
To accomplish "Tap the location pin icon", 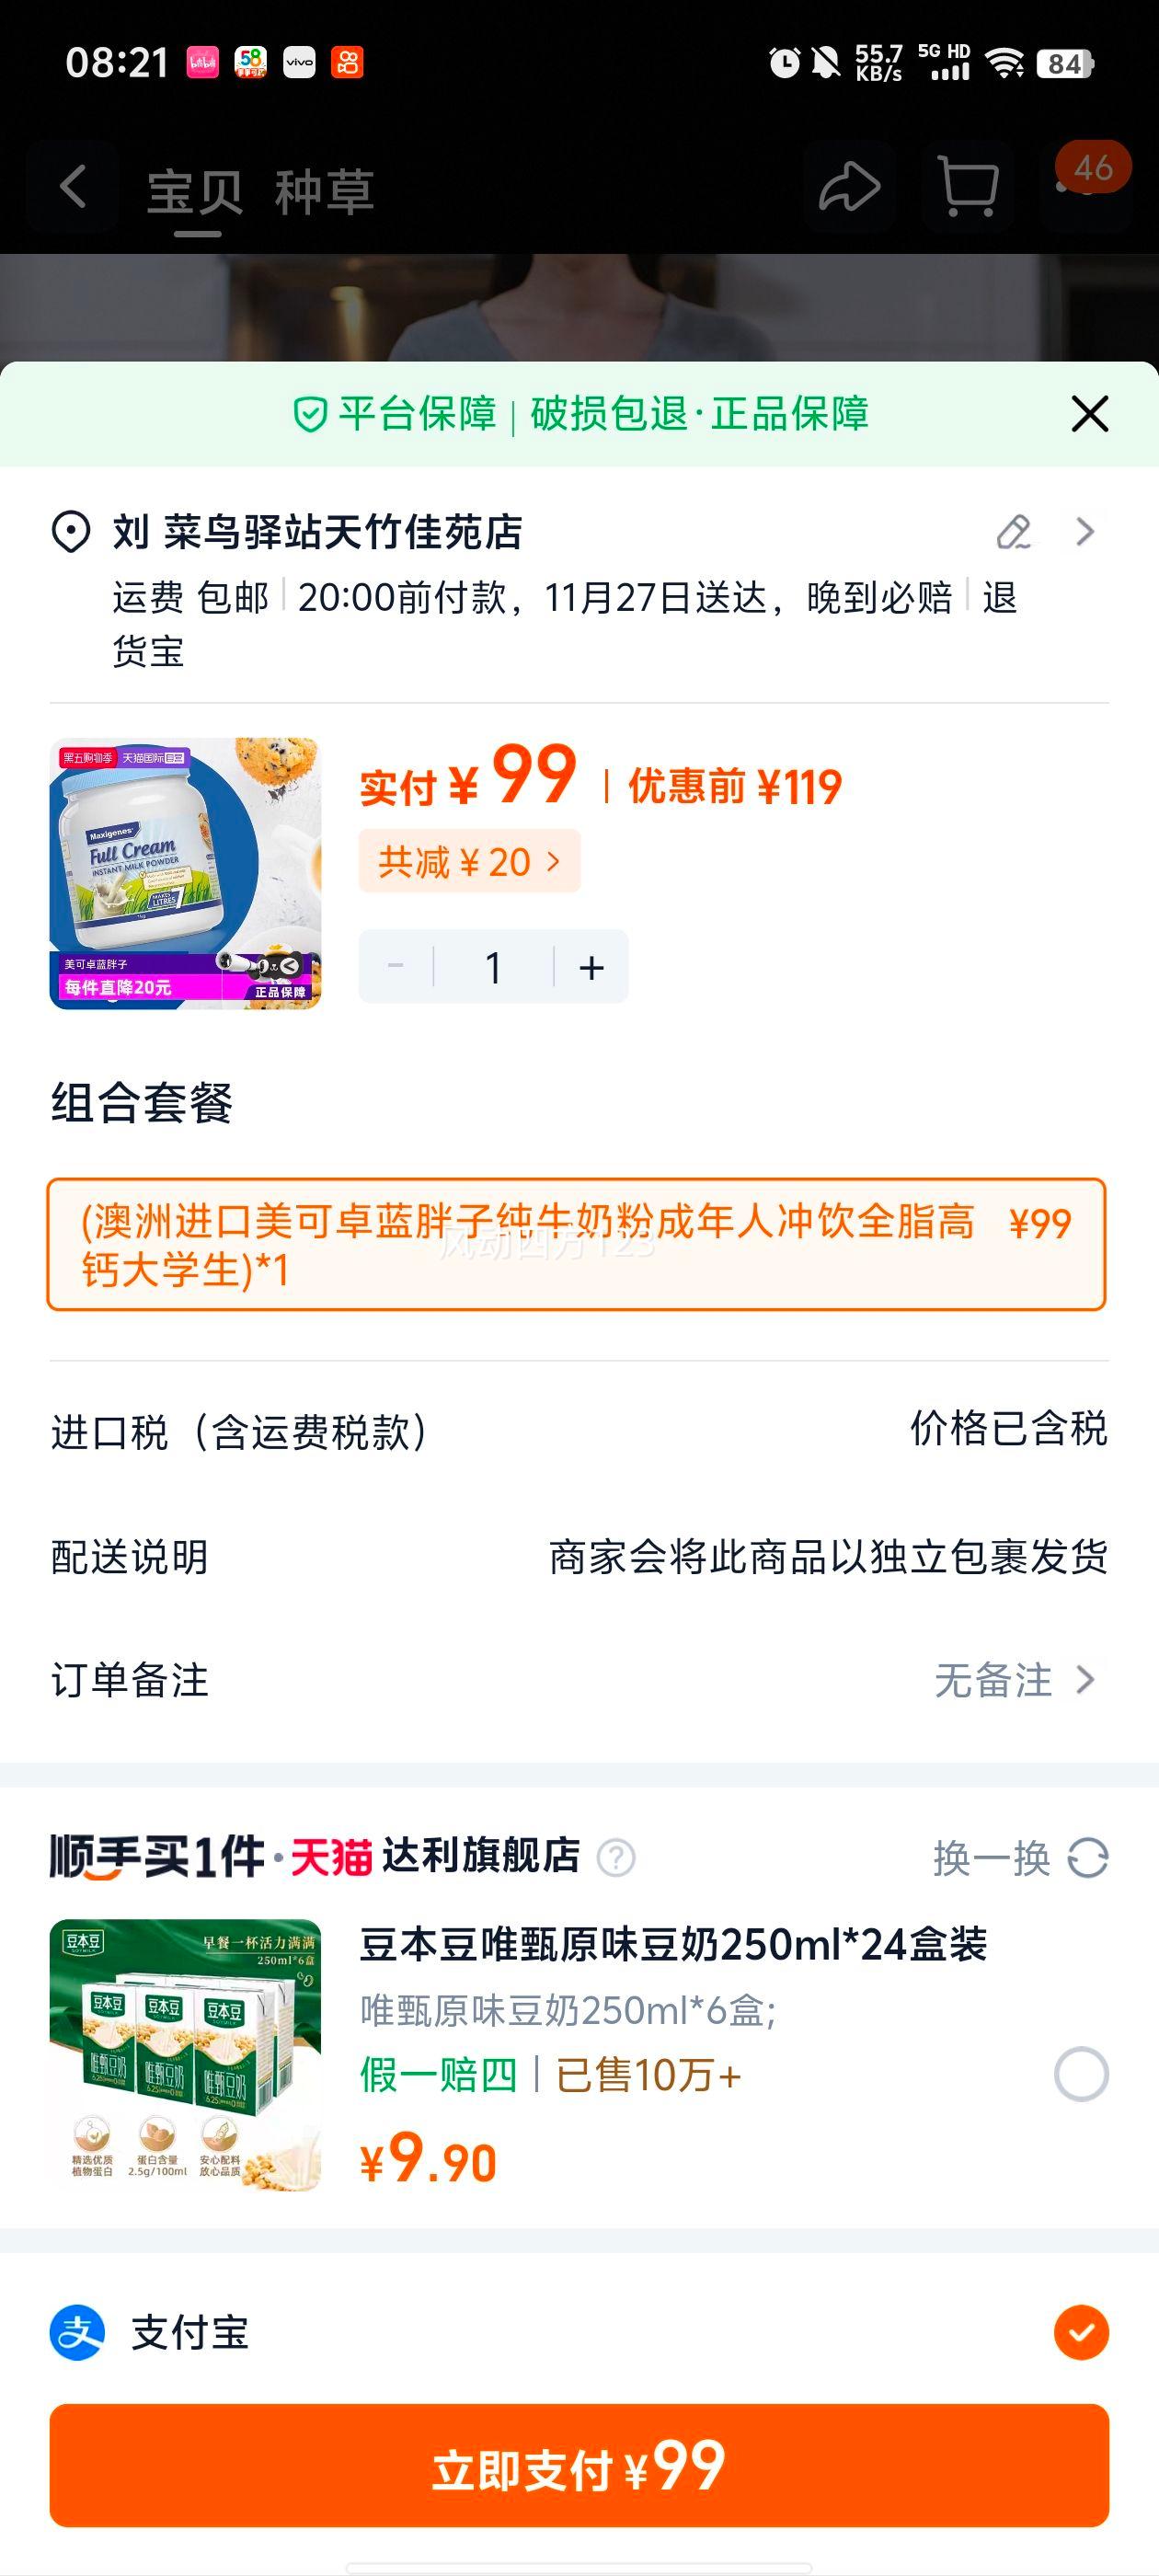I will click(71, 532).
